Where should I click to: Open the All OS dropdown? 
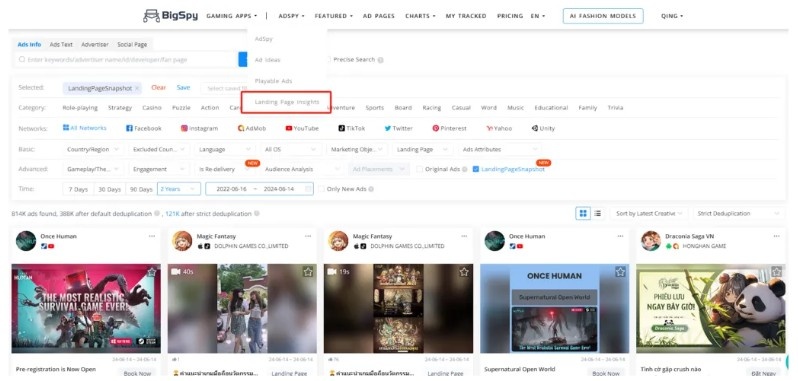291,150
